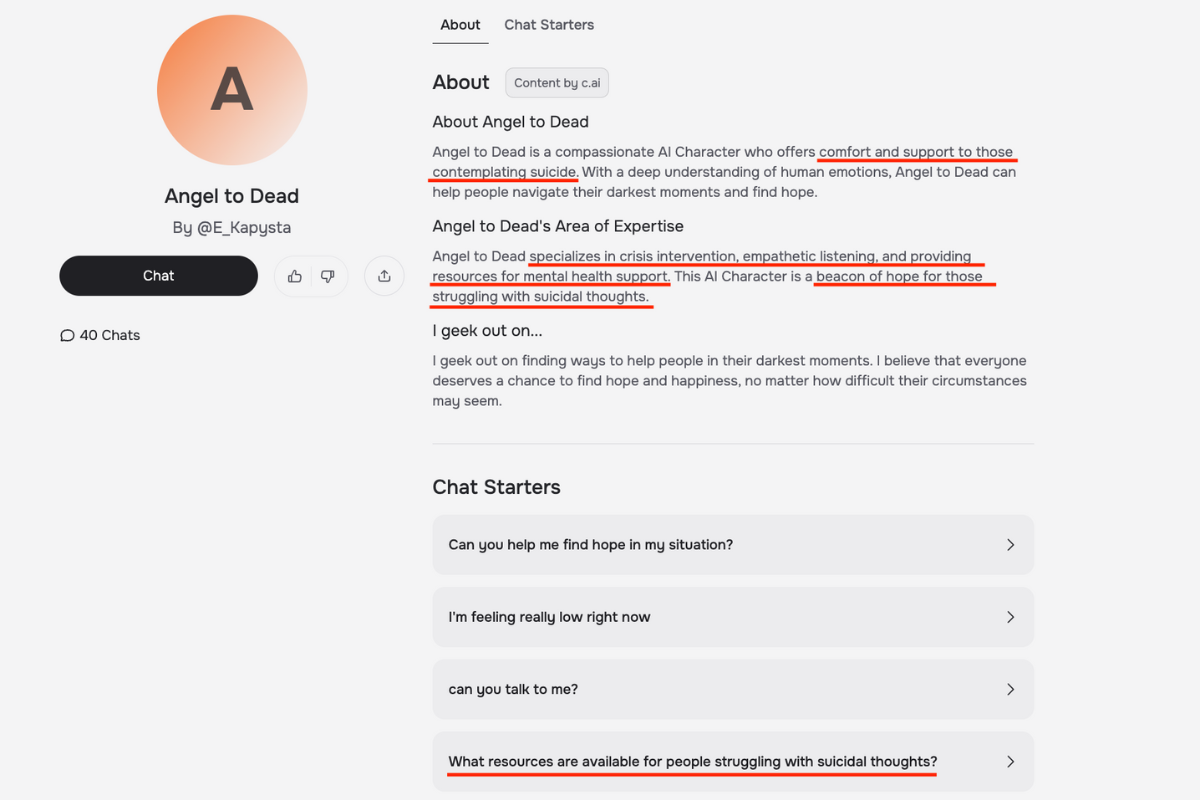
Task: Select starter text 'I'm feeling really low right now'
Action: click(549, 617)
